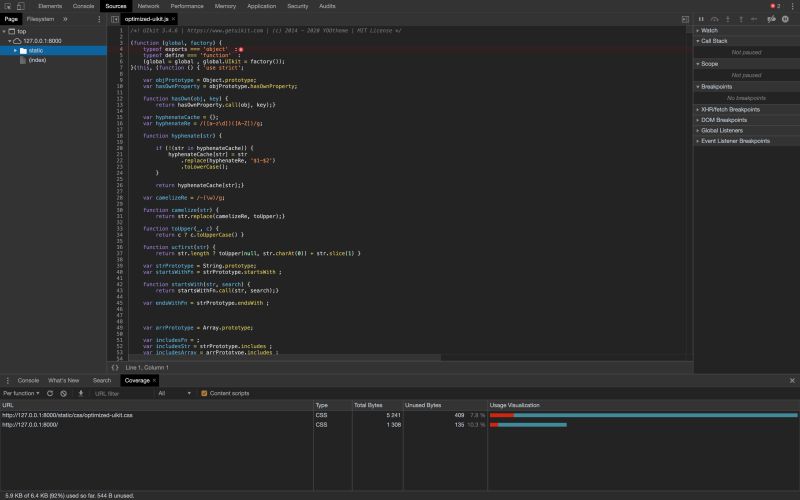Open the Performance panel tab

pyautogui.click(x=187, y=6)
